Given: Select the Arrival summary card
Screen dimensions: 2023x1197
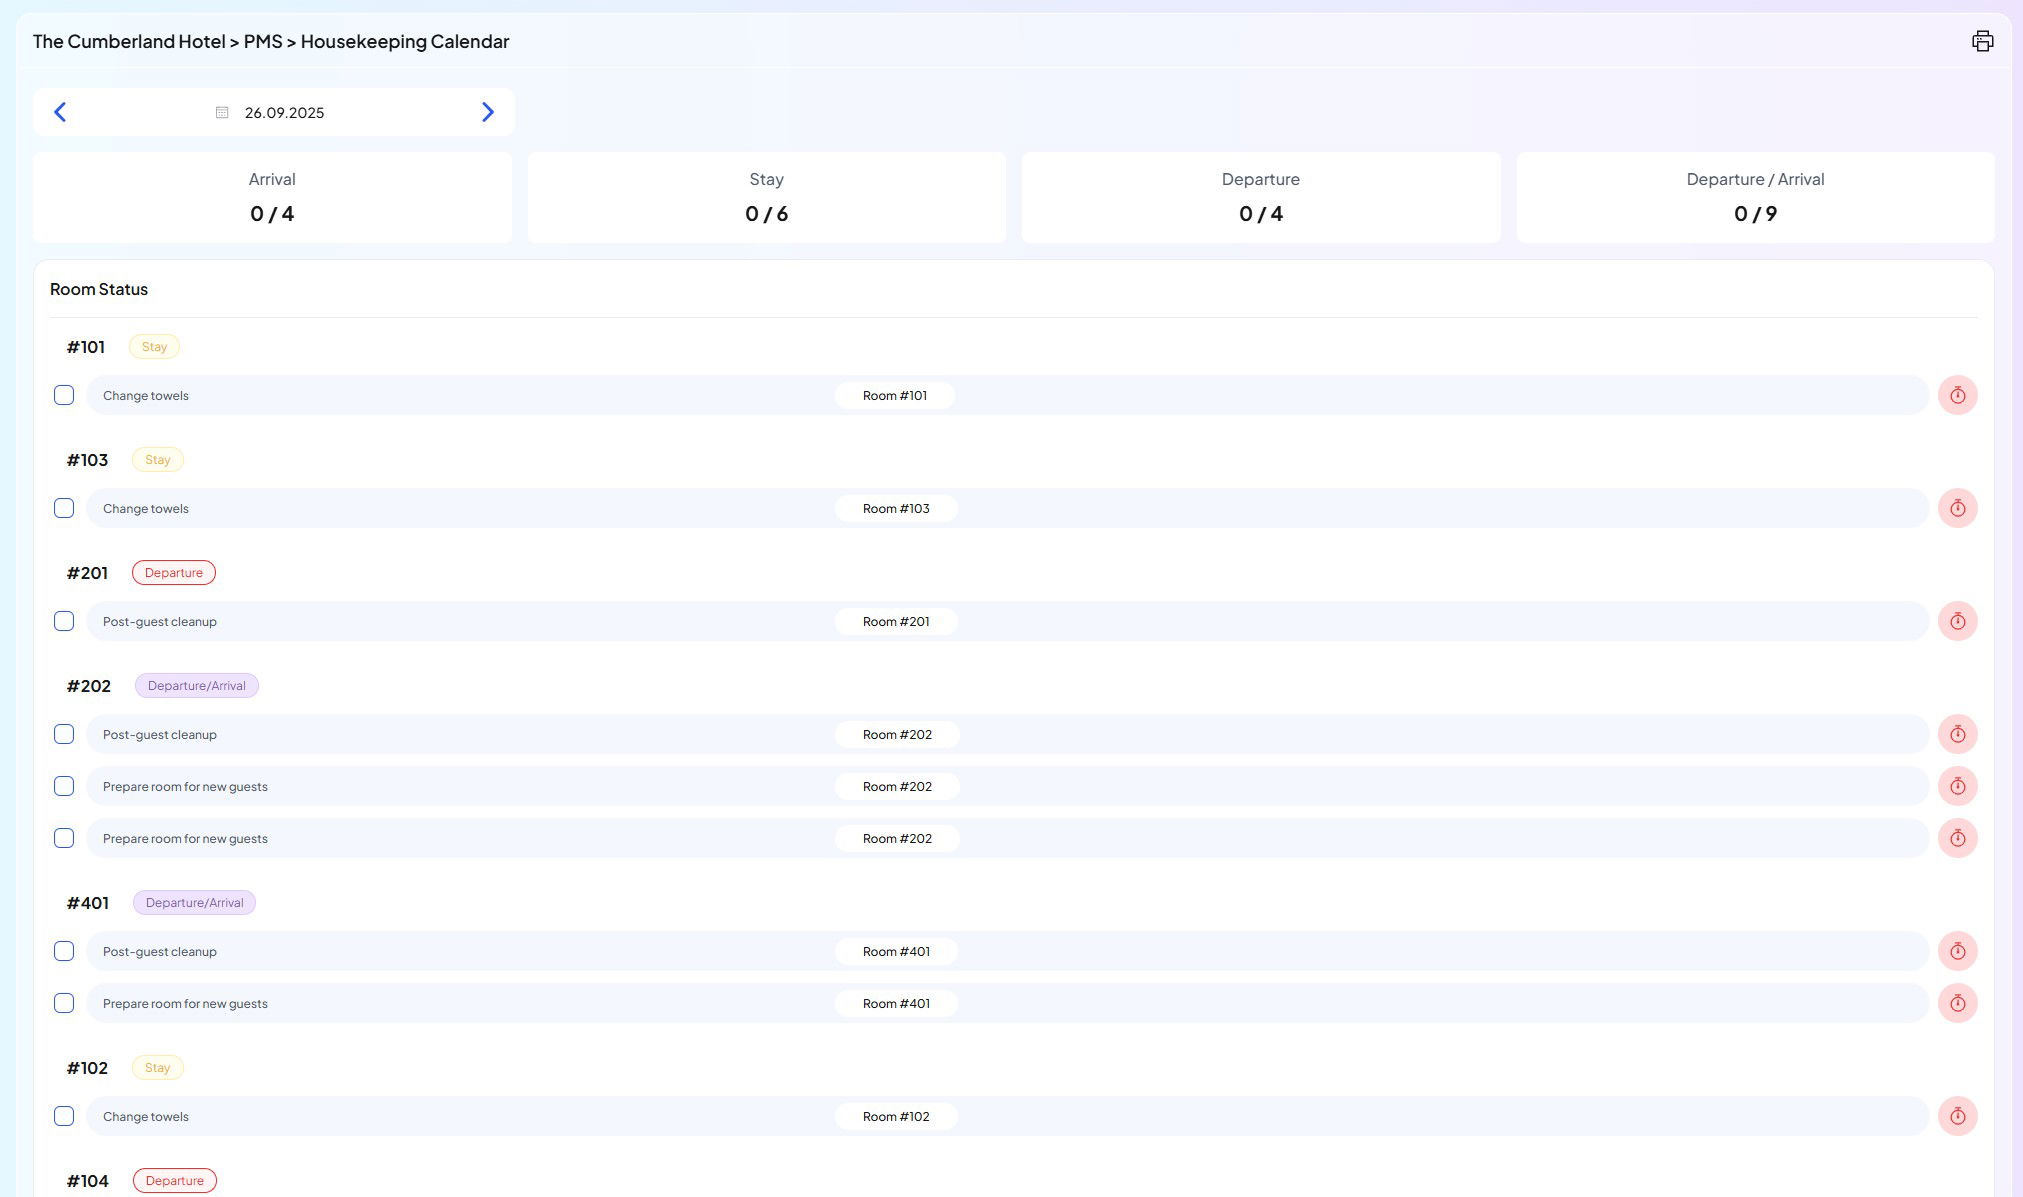Looking at the screenshot, I should tap(272, 197).
